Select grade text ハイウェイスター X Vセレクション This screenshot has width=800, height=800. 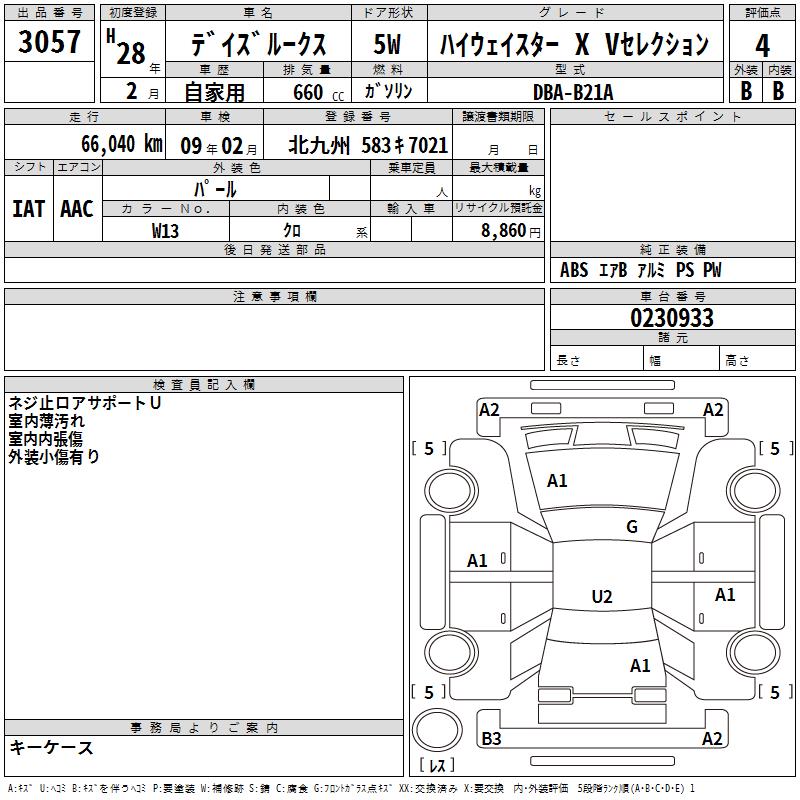pyautogui.click(x=574, y=44)
